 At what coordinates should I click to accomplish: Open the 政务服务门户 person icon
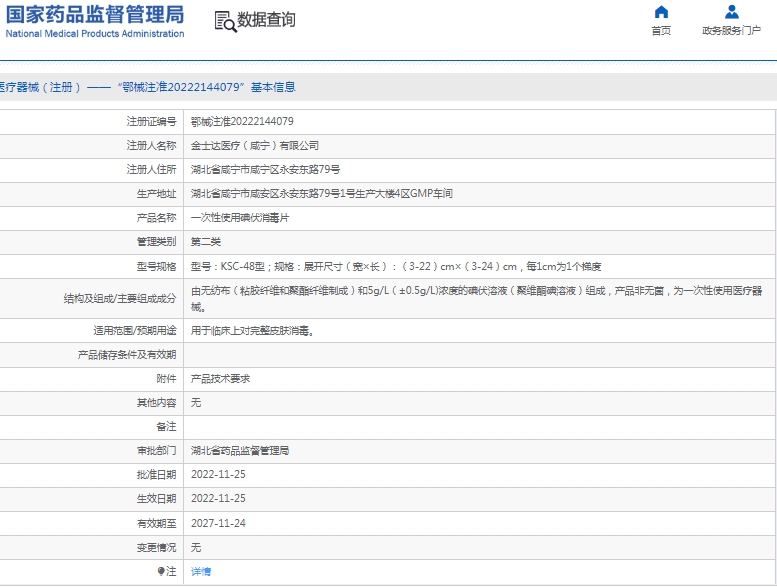click(731, 12)
